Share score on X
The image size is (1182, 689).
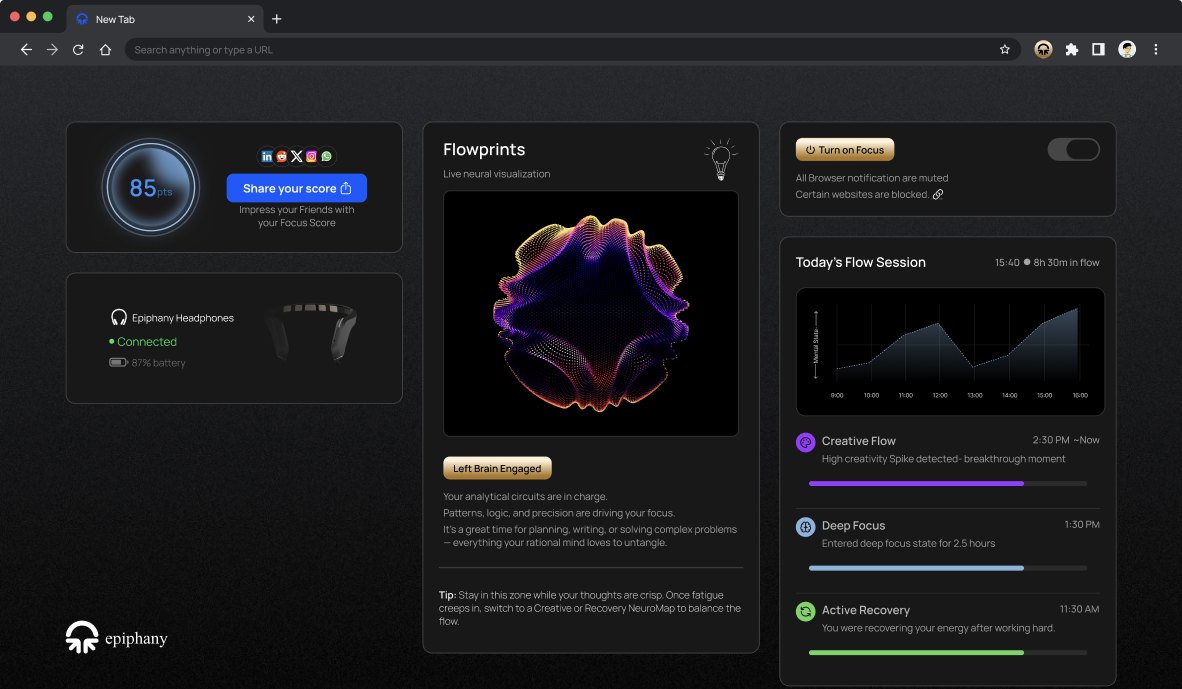coord(296,156)
